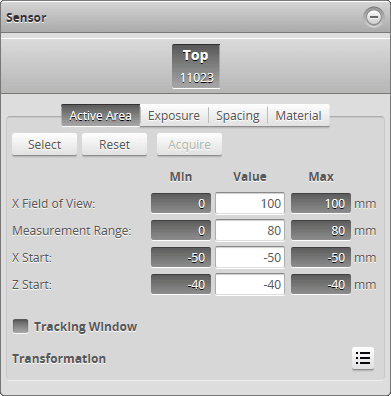Click the Transformation heading
The width and height of the screenshot is (391, 396).
pyautogui.click(x=59, y=359)
